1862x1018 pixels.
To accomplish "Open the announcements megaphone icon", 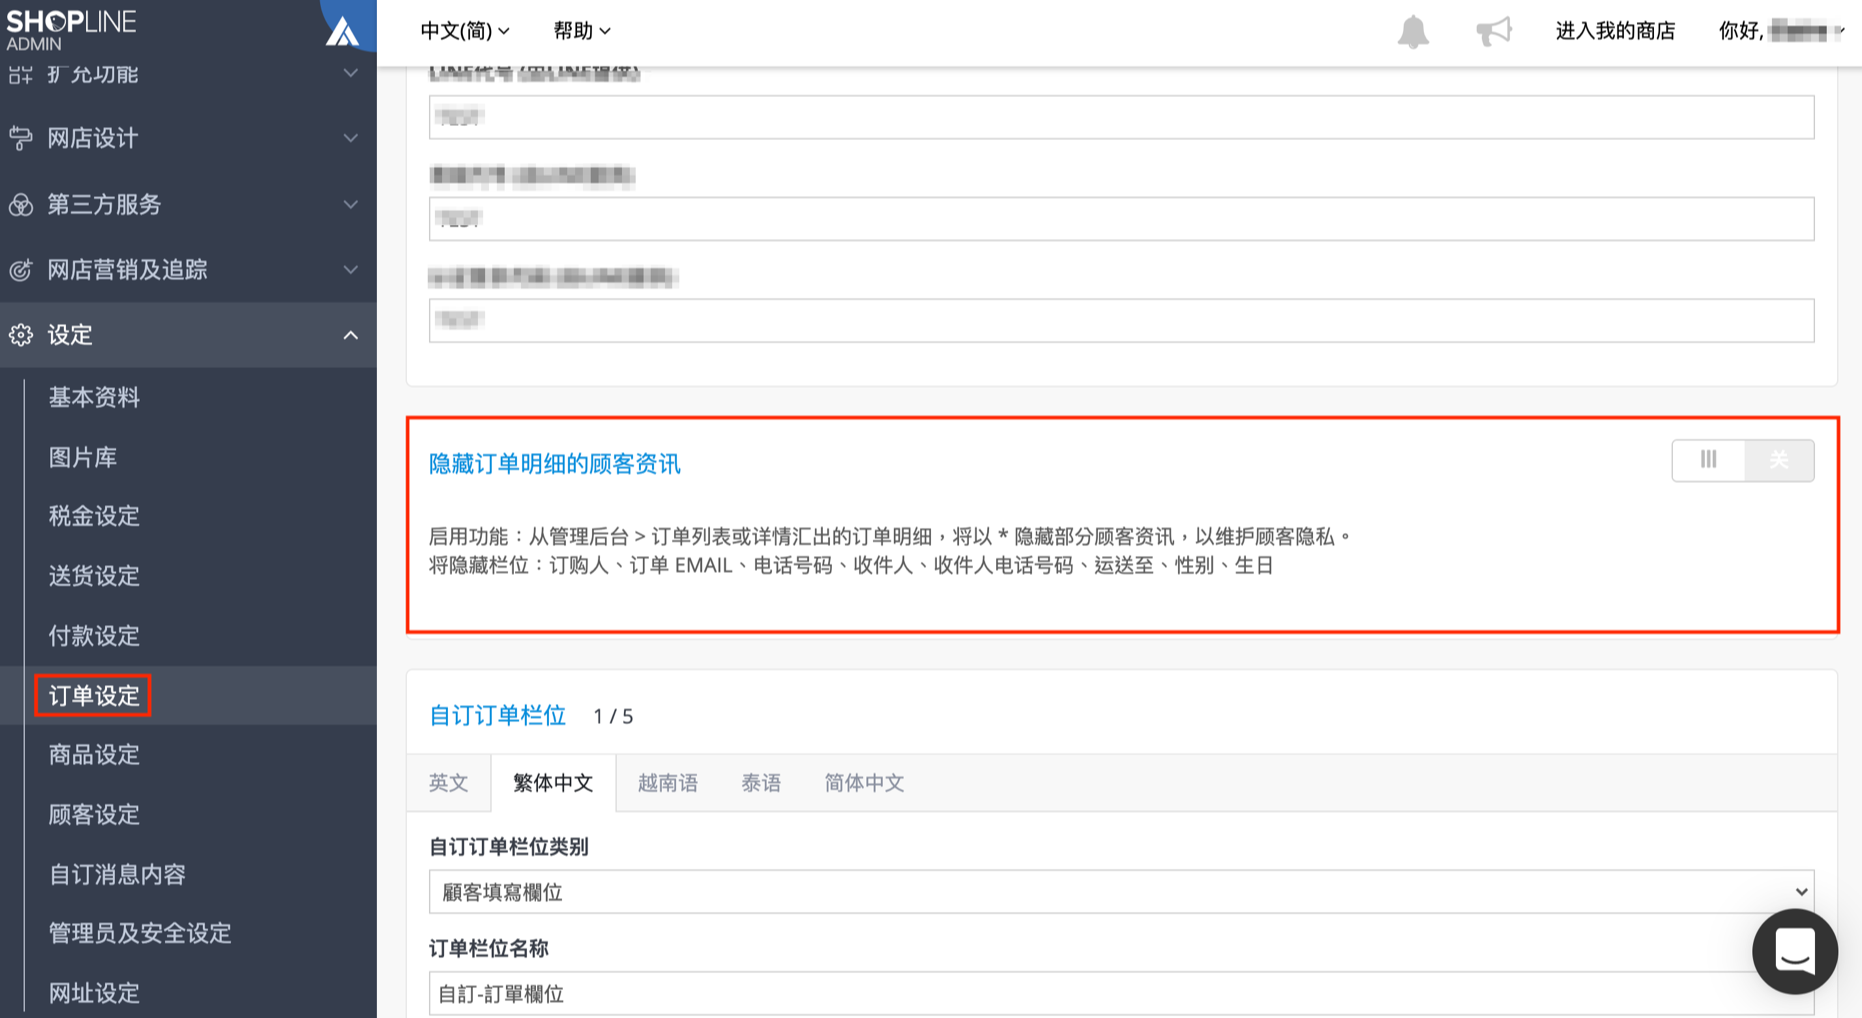I will 1494,31.
